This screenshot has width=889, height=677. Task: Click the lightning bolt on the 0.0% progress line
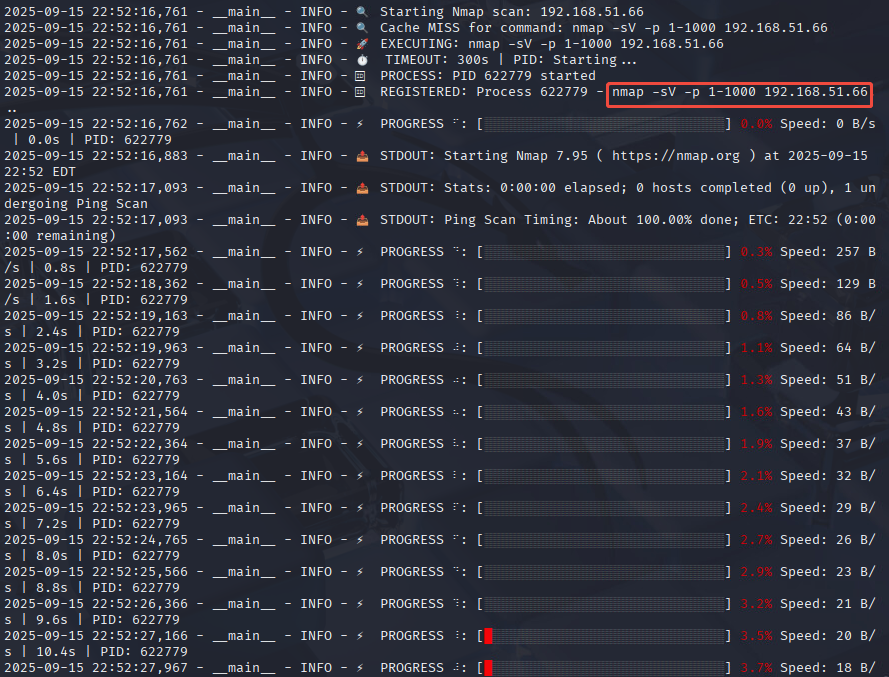pos(362,124)
